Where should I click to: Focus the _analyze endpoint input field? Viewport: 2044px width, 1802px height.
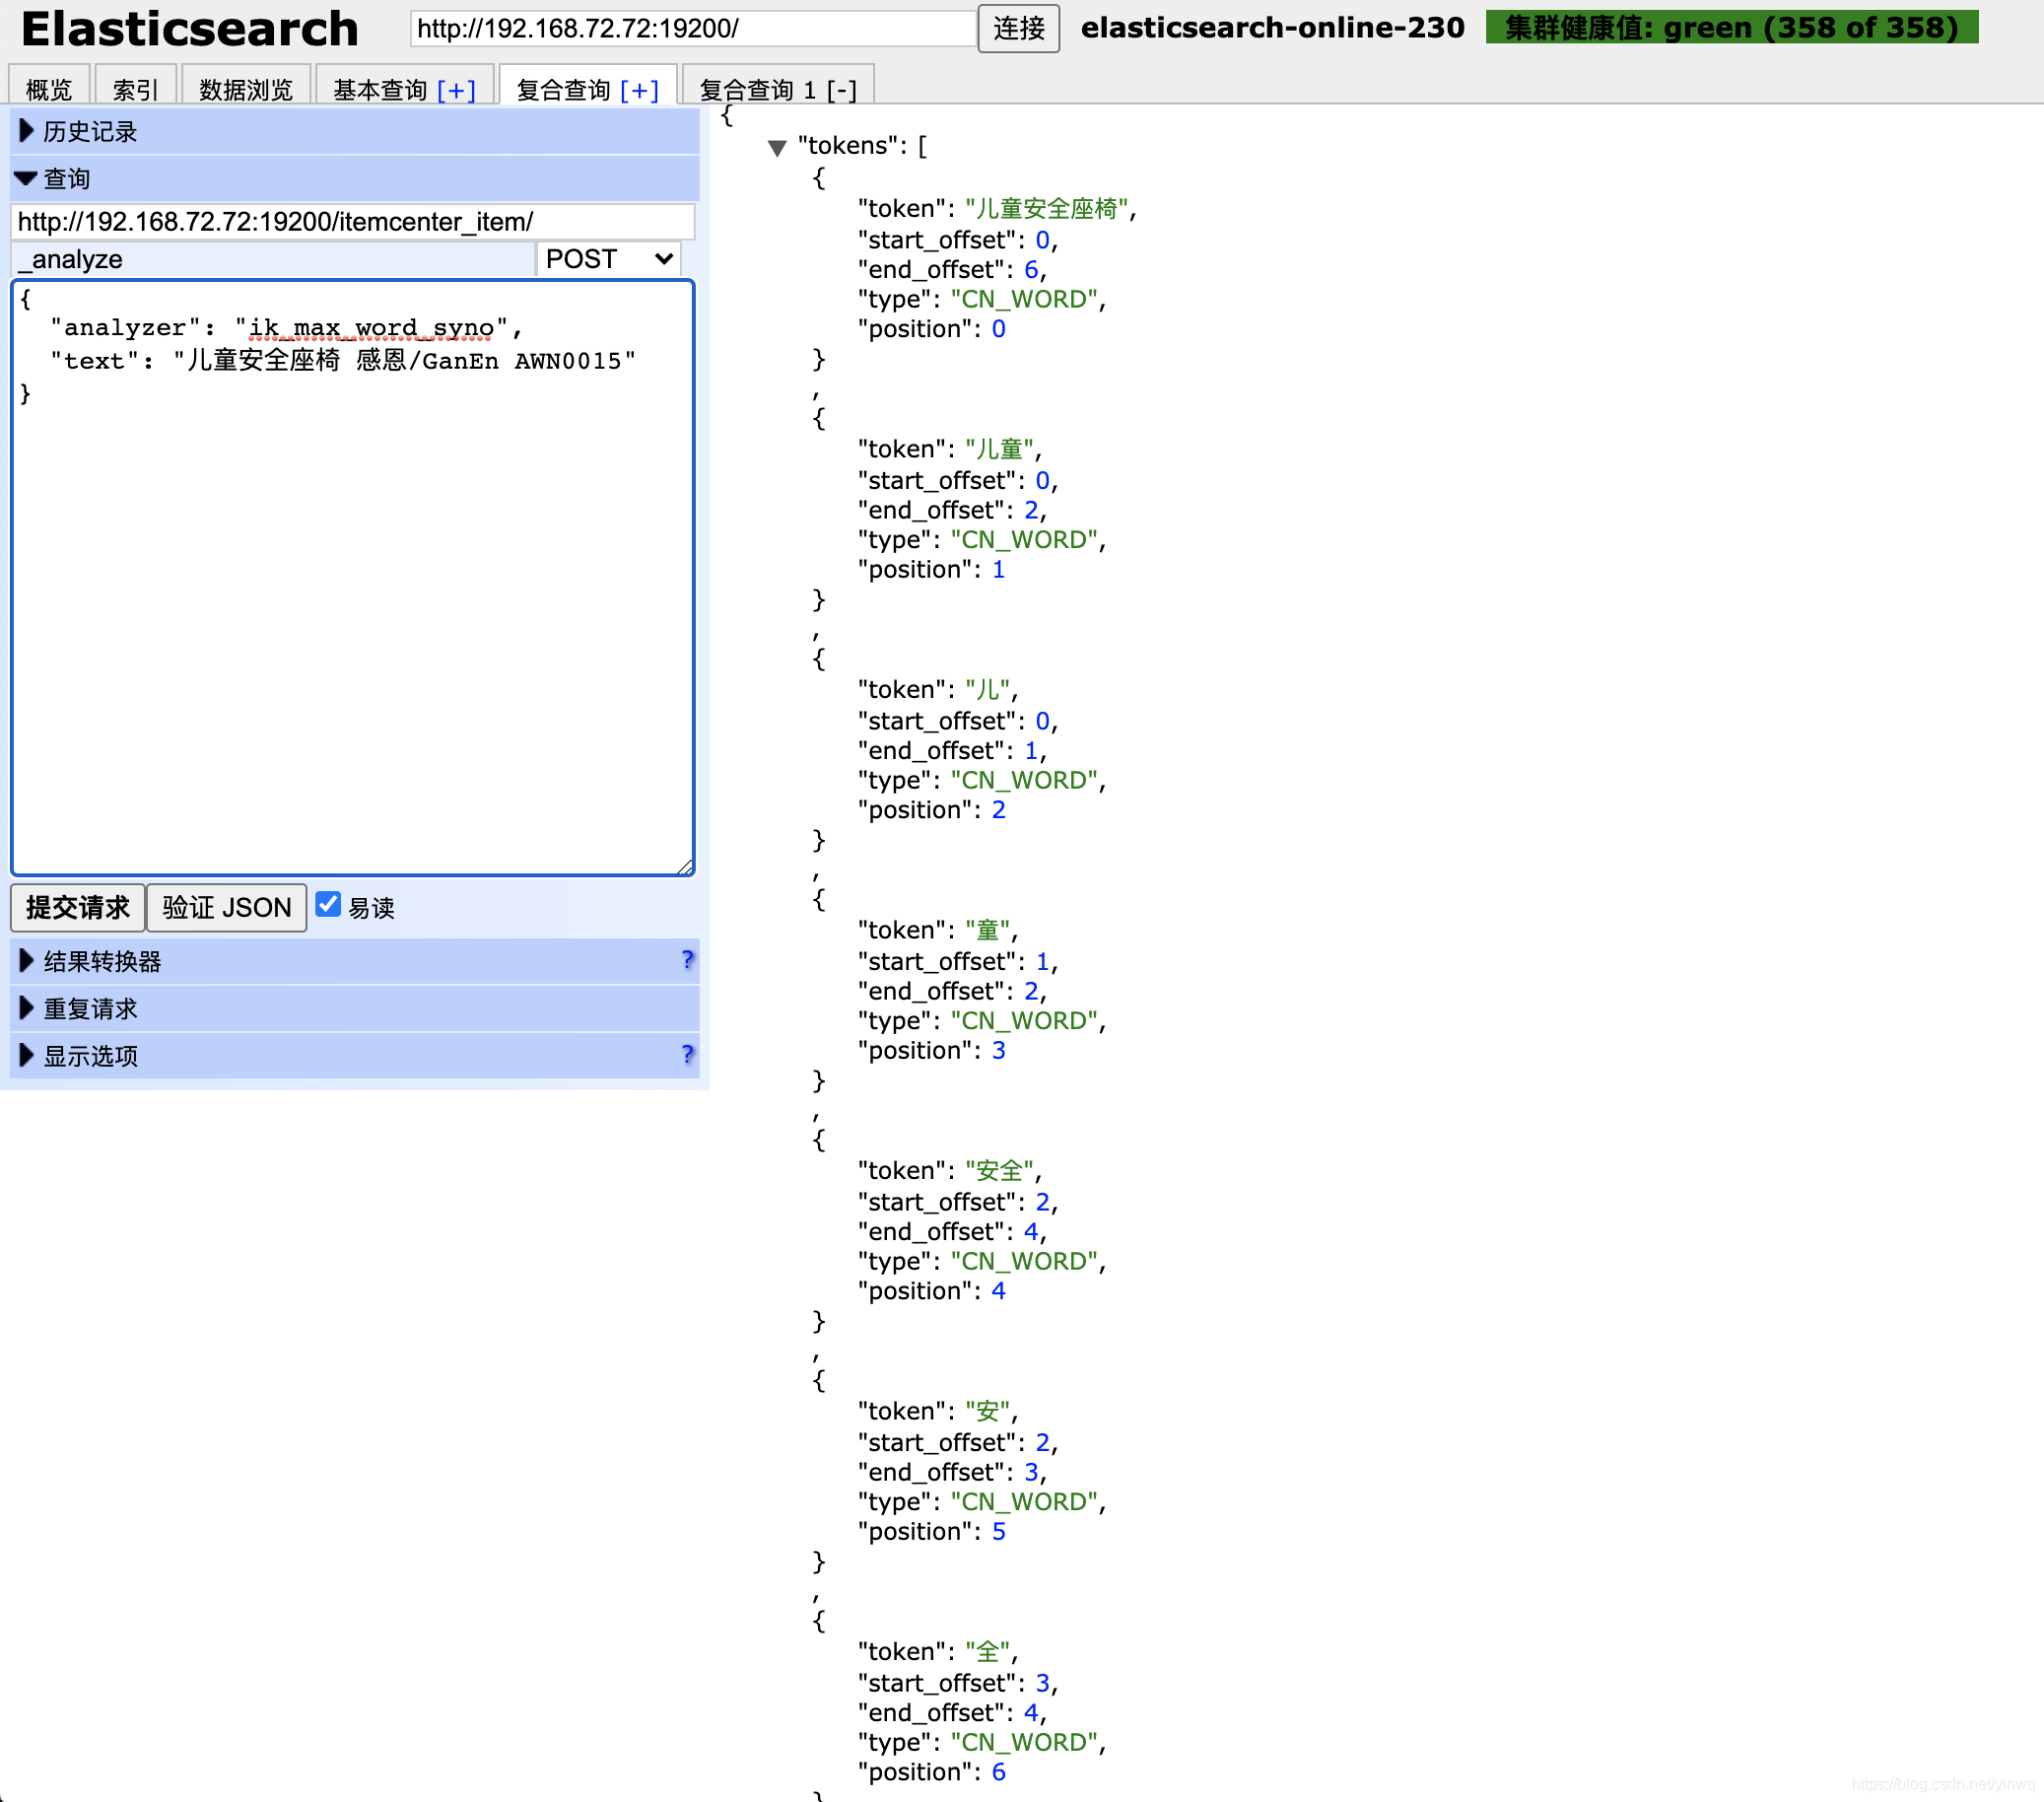tap(273, 259)
